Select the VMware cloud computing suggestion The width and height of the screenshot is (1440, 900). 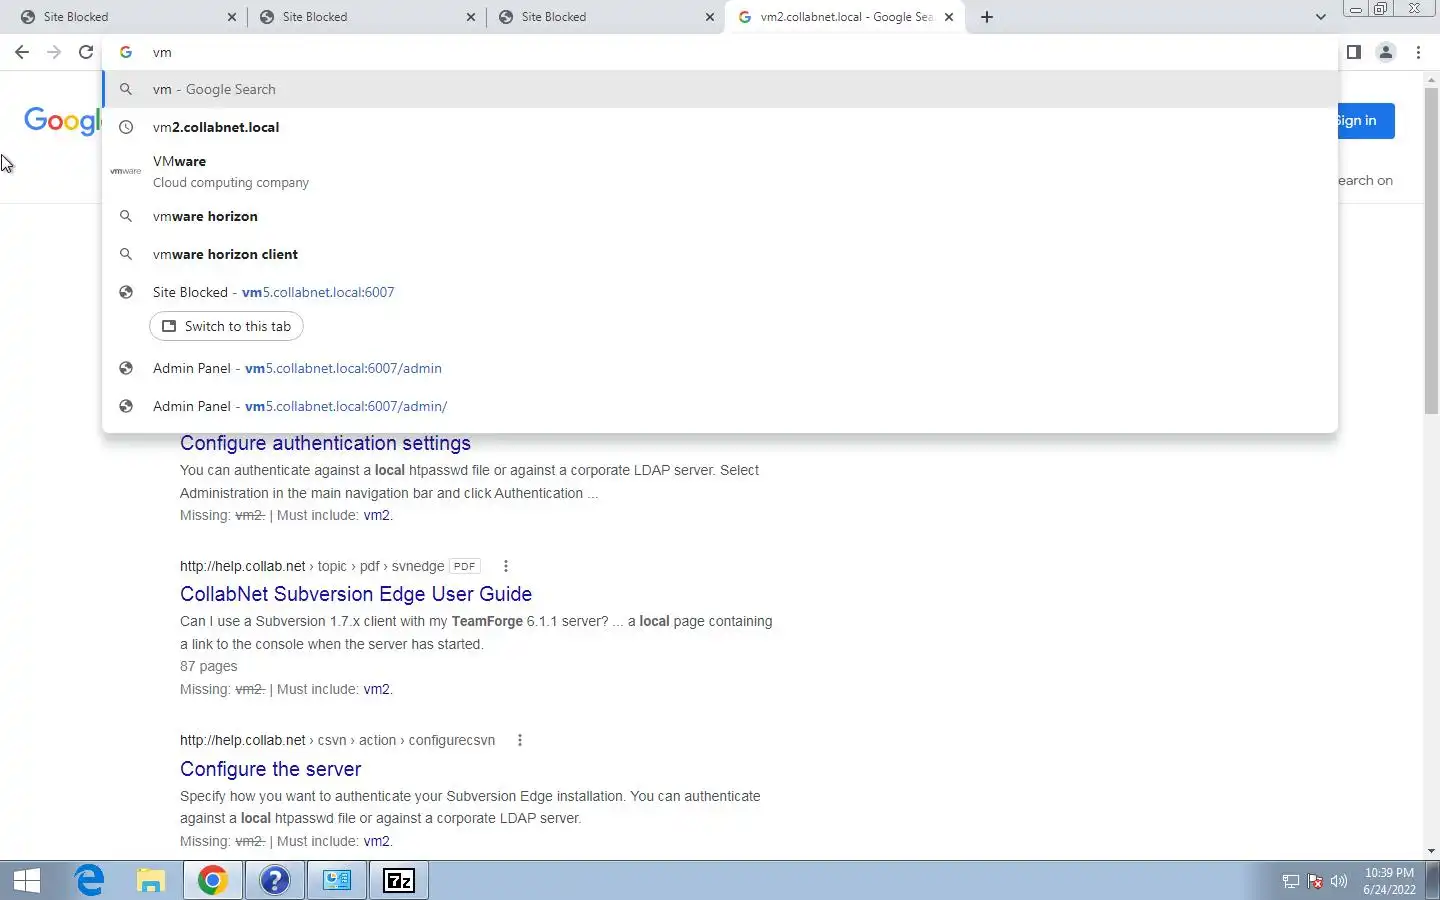coord(720,171)
